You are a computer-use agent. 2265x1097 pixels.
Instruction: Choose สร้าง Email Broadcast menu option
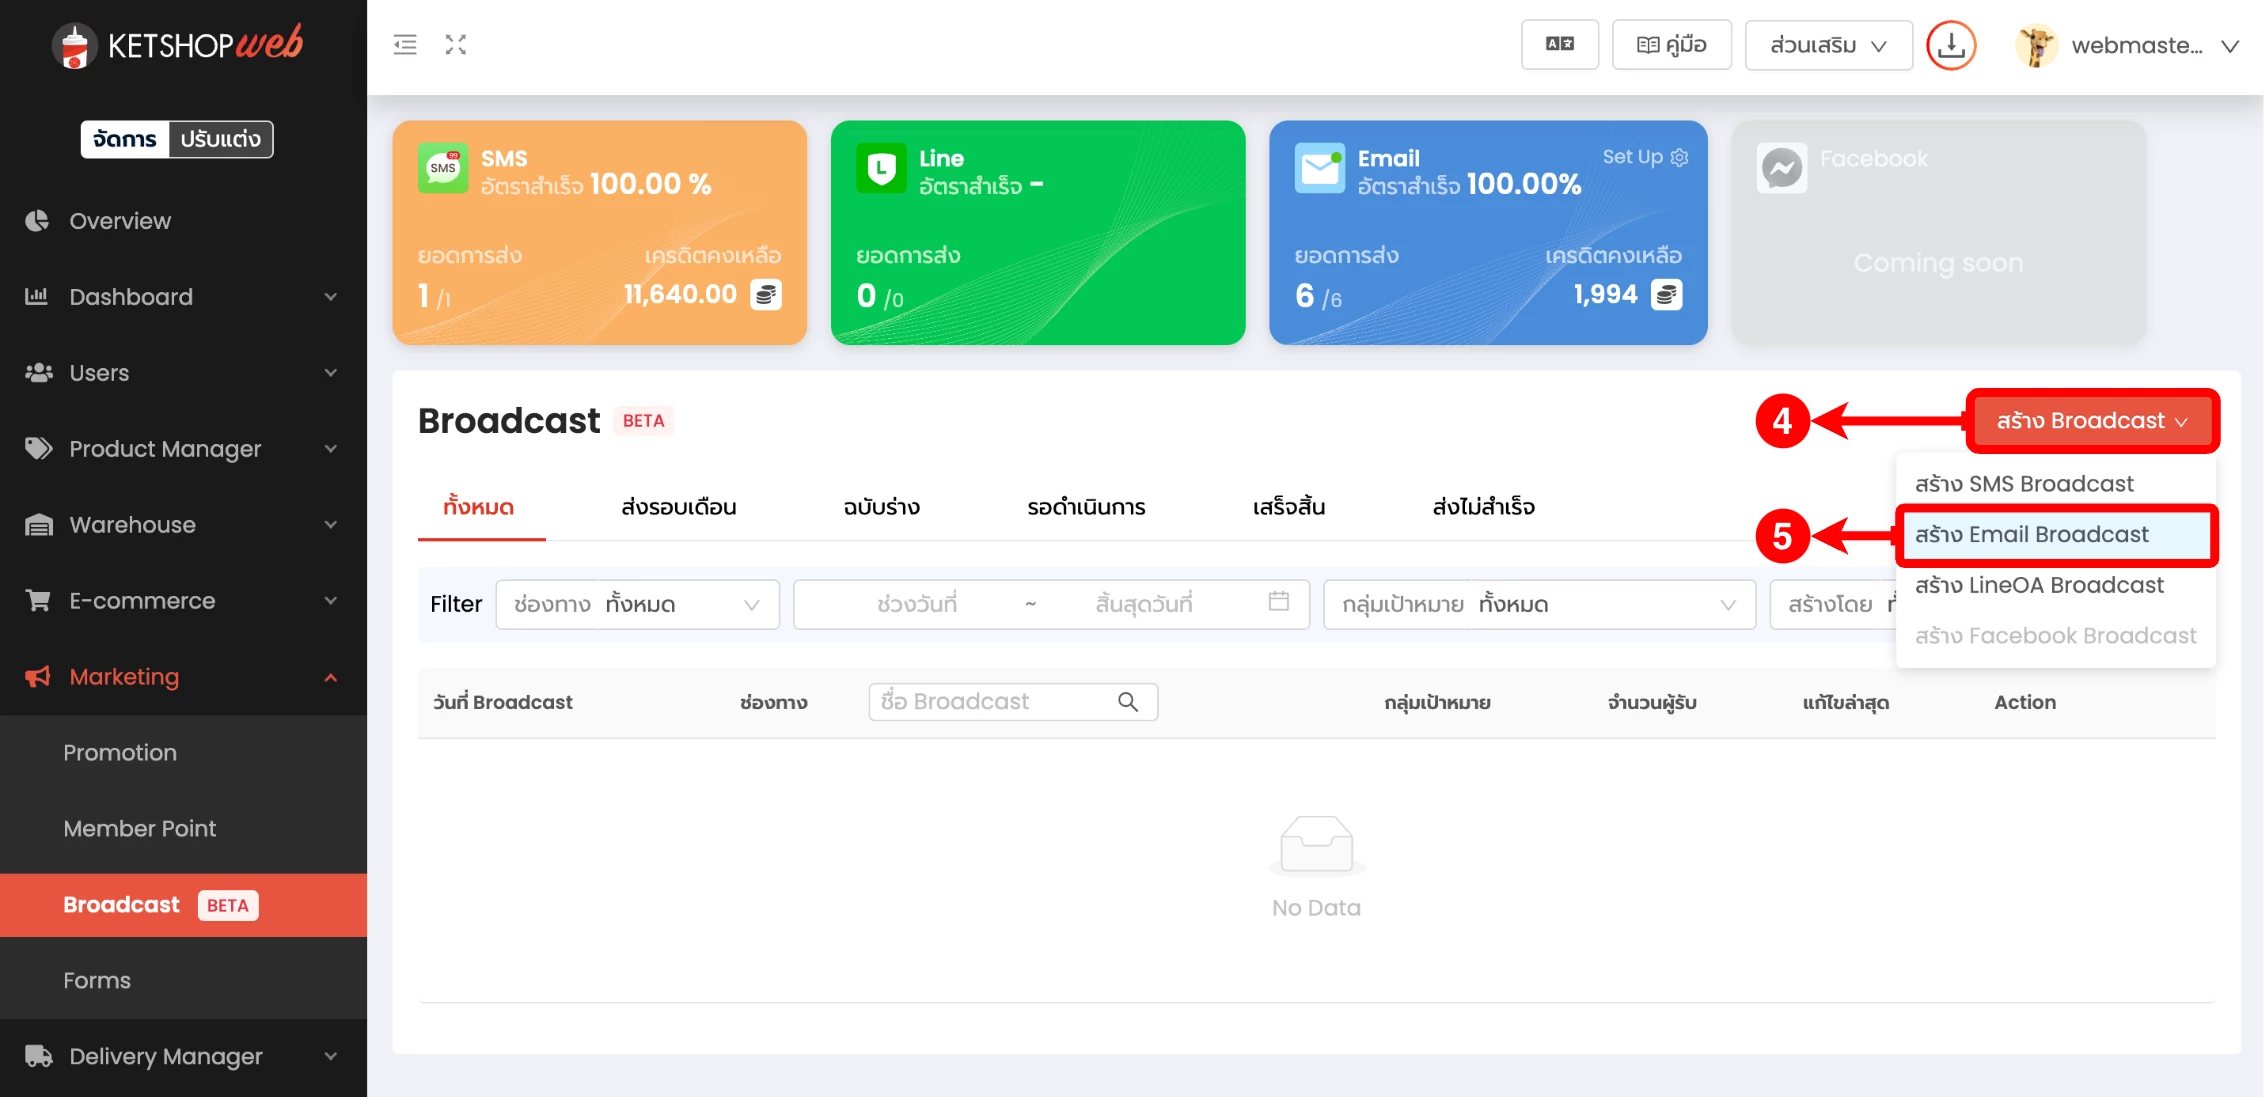[x=2031, y=535]
